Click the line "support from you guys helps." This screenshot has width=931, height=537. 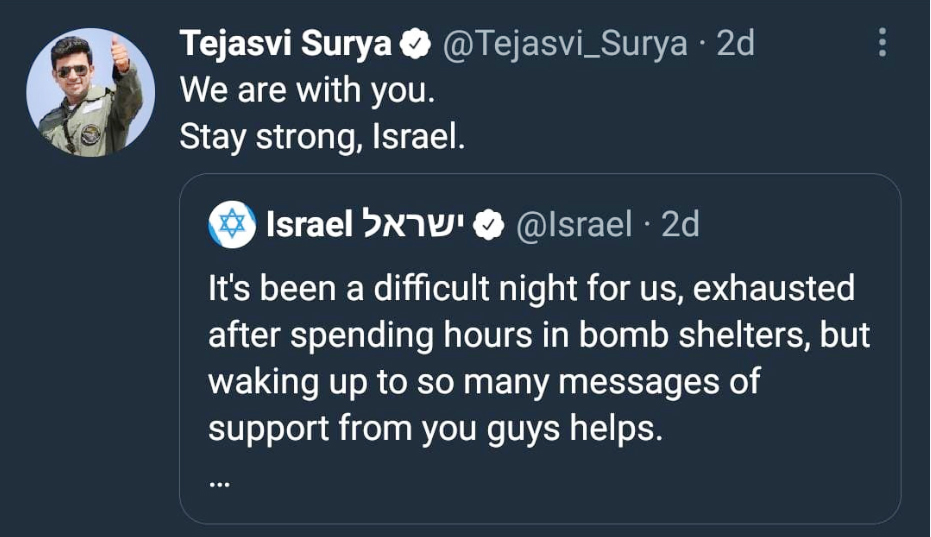tap(436, 428)
